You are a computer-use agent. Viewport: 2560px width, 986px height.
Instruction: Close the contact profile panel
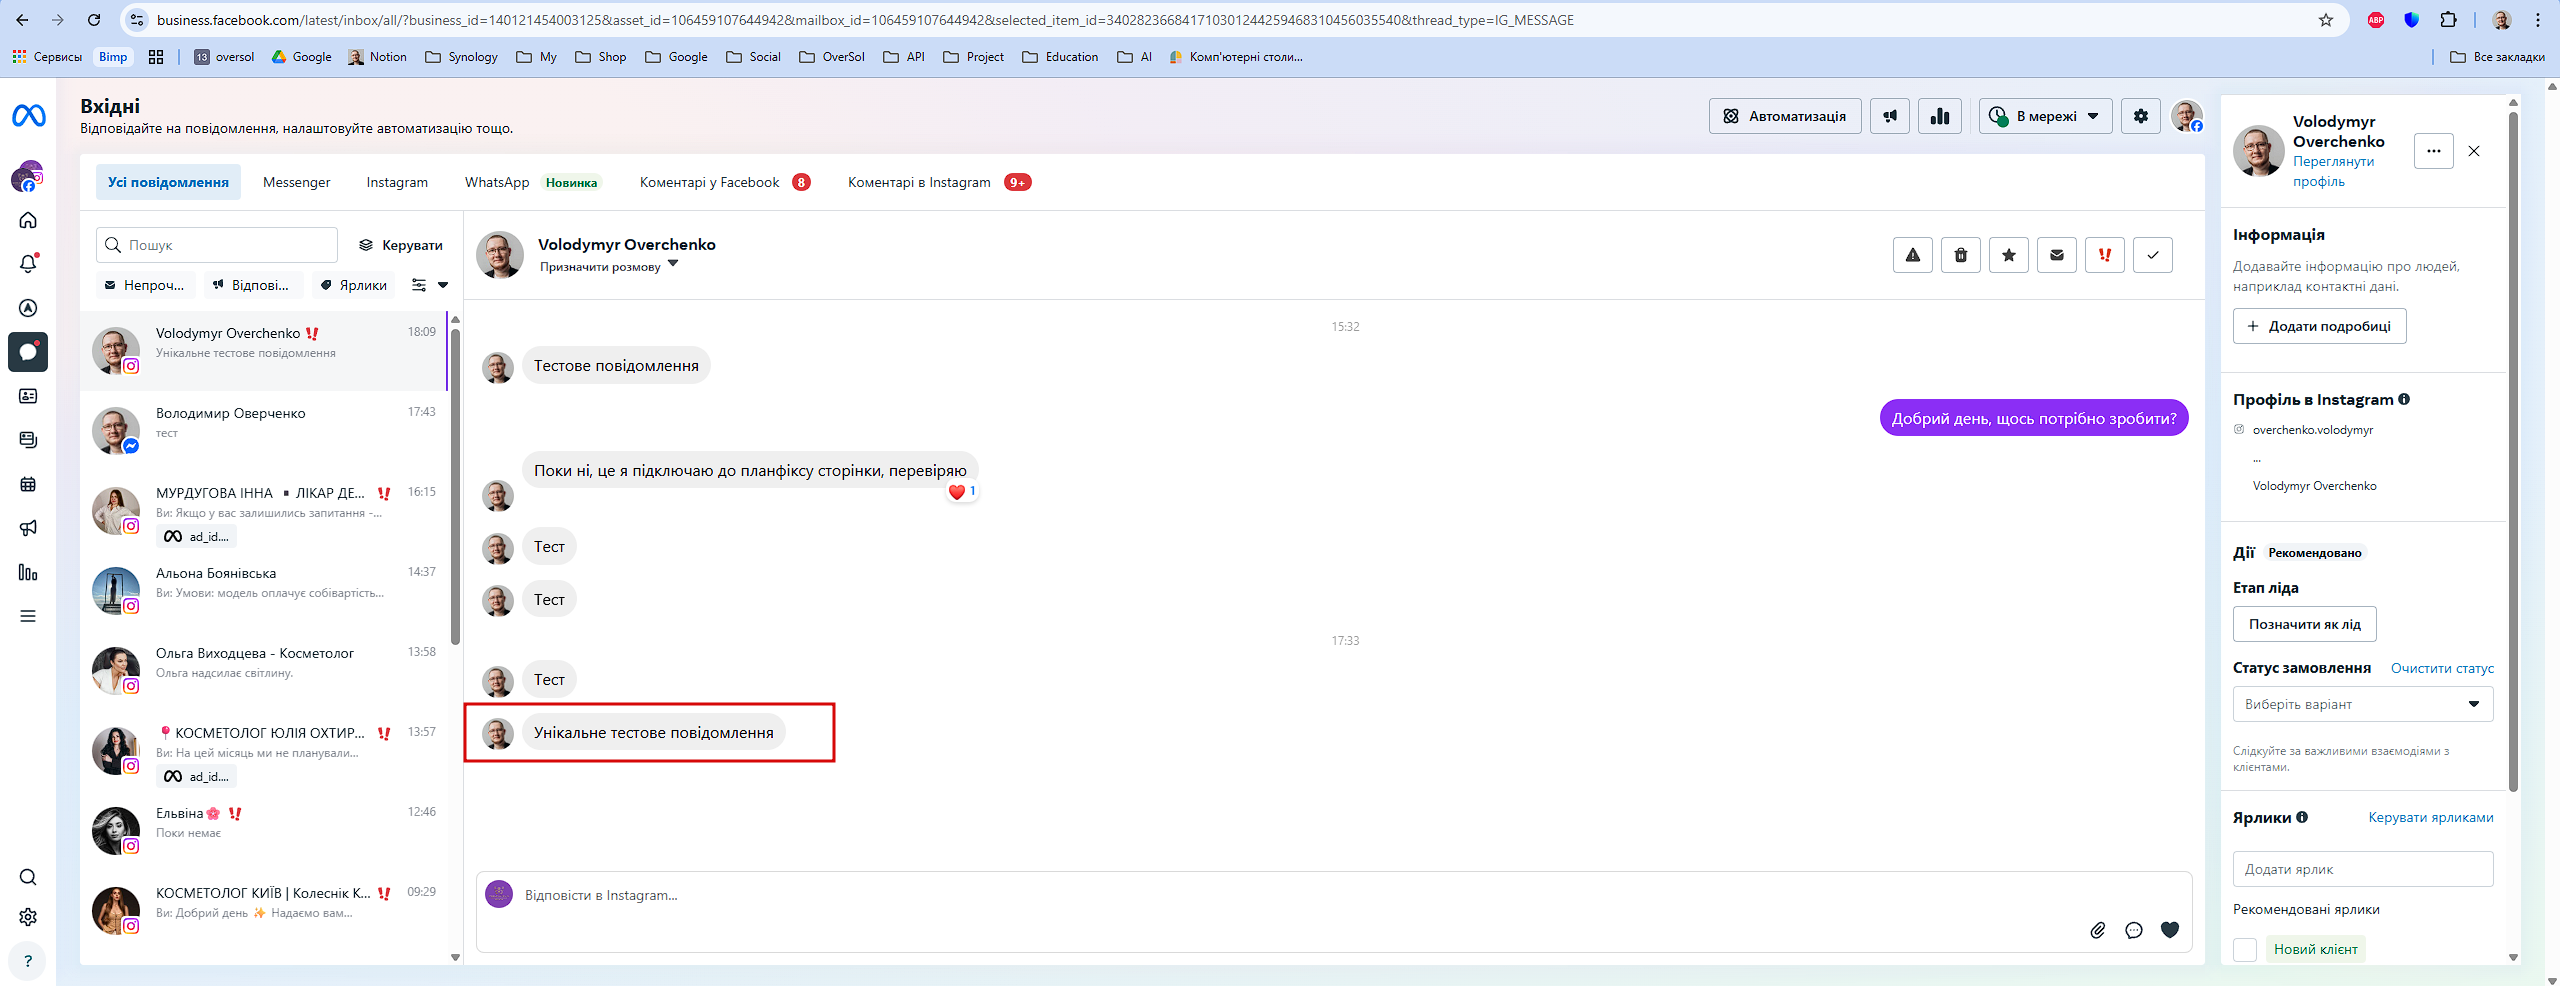tap(2474, 151)
